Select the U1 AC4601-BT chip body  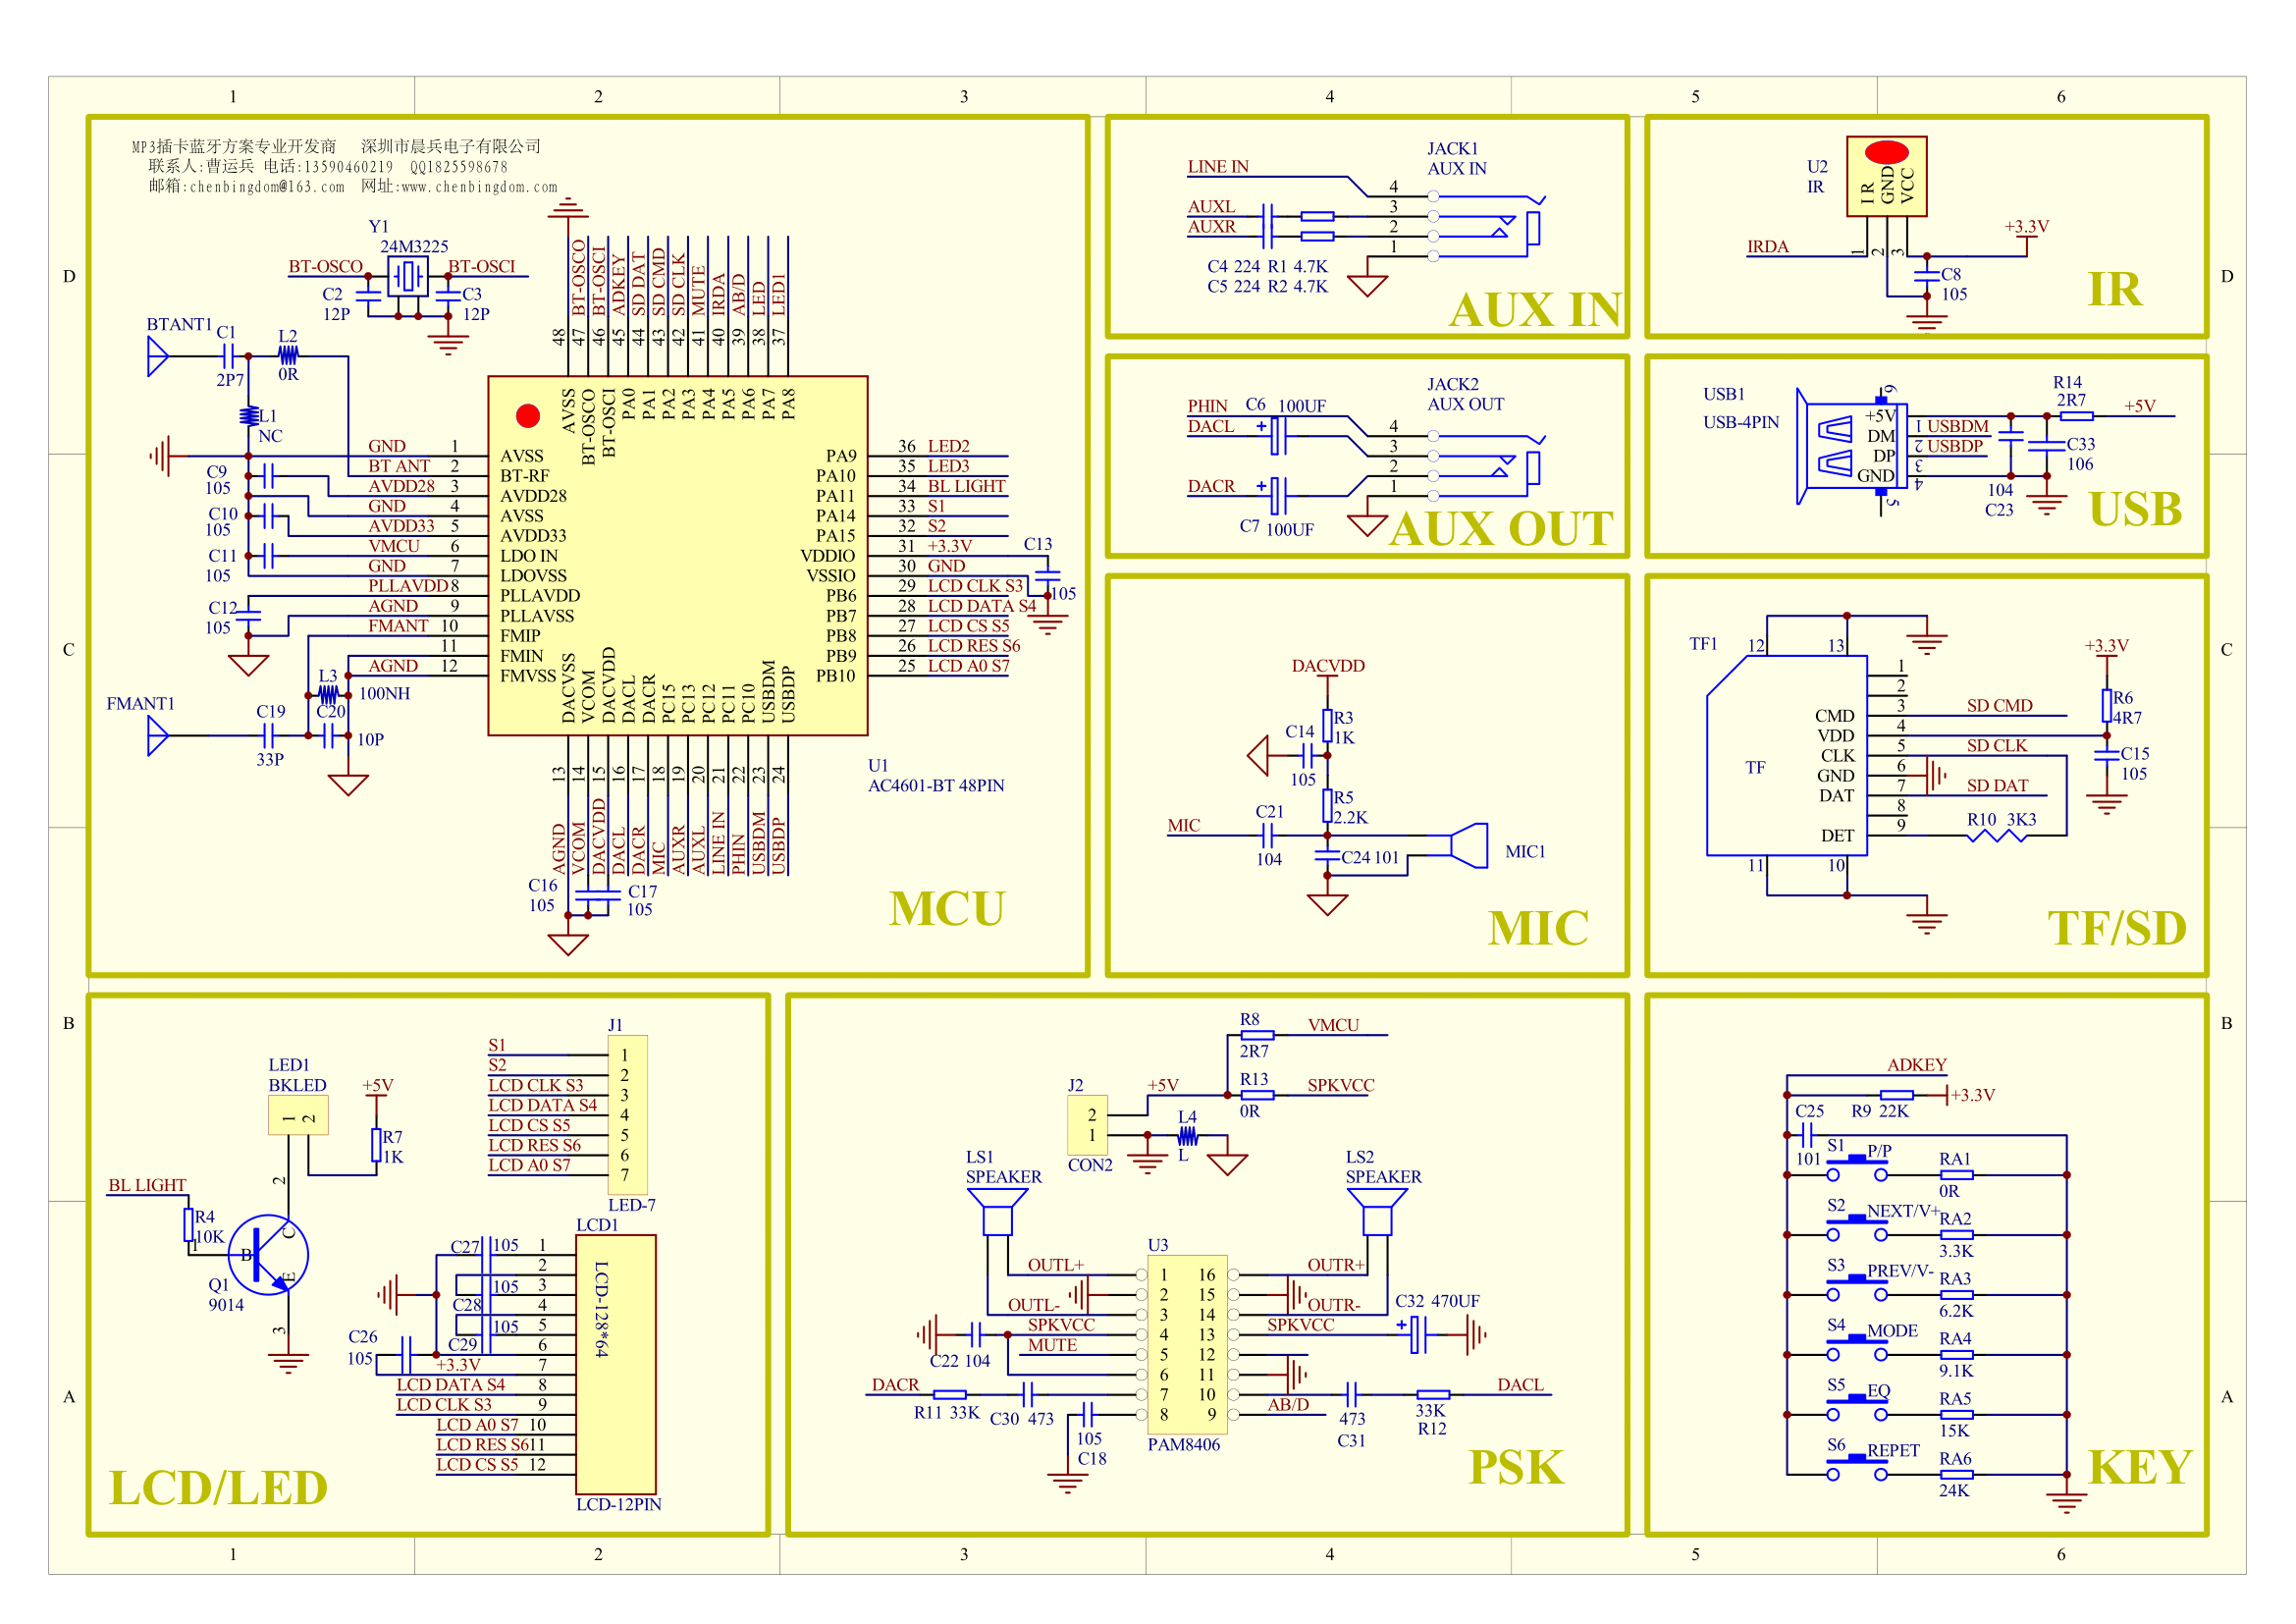(x=677, y=556)
